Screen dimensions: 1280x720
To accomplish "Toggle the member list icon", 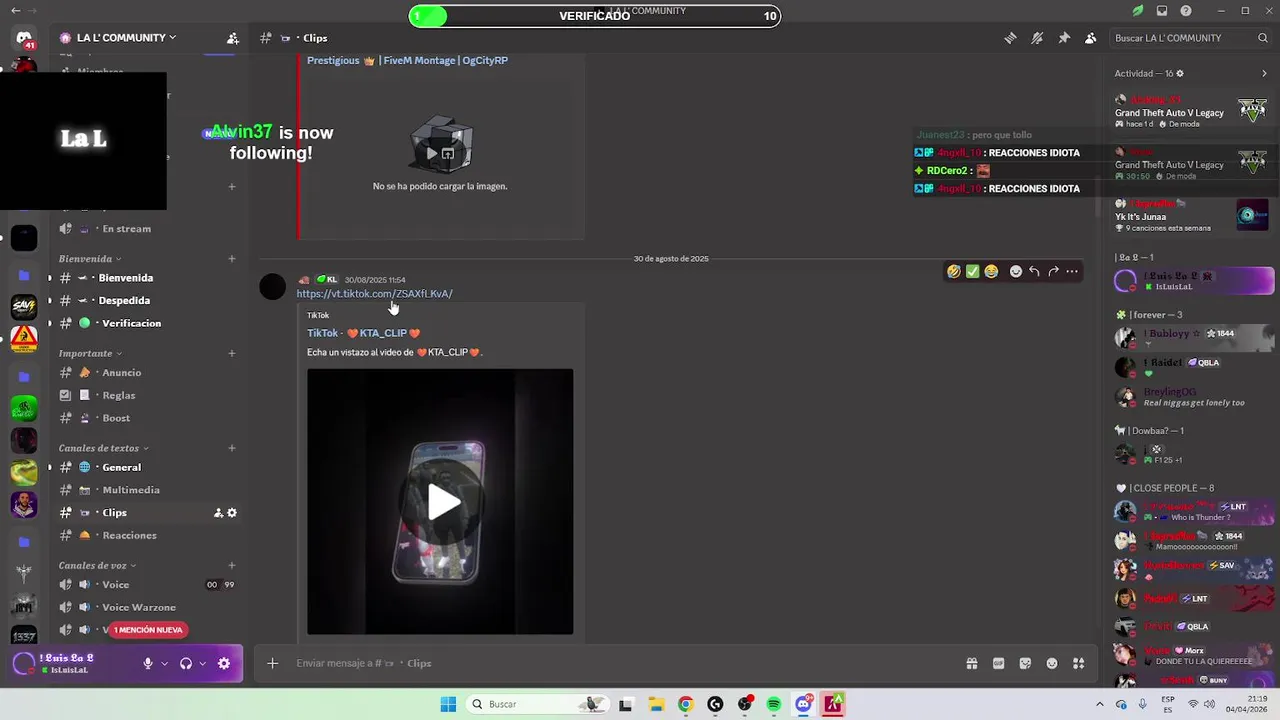I will point(1090,38).
